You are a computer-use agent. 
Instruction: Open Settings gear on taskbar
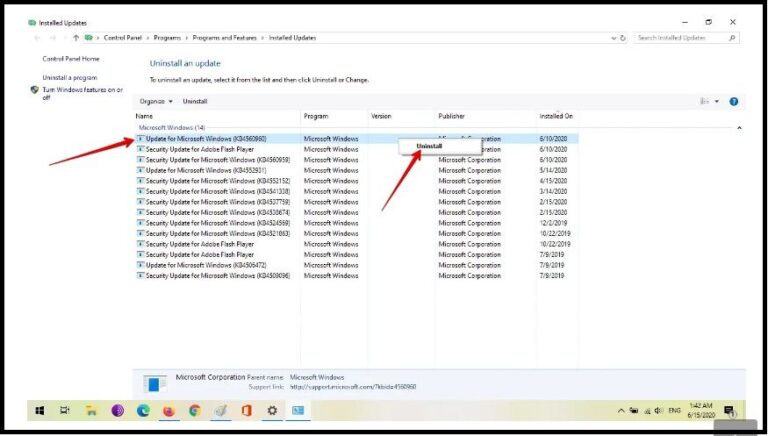[272, 411]
